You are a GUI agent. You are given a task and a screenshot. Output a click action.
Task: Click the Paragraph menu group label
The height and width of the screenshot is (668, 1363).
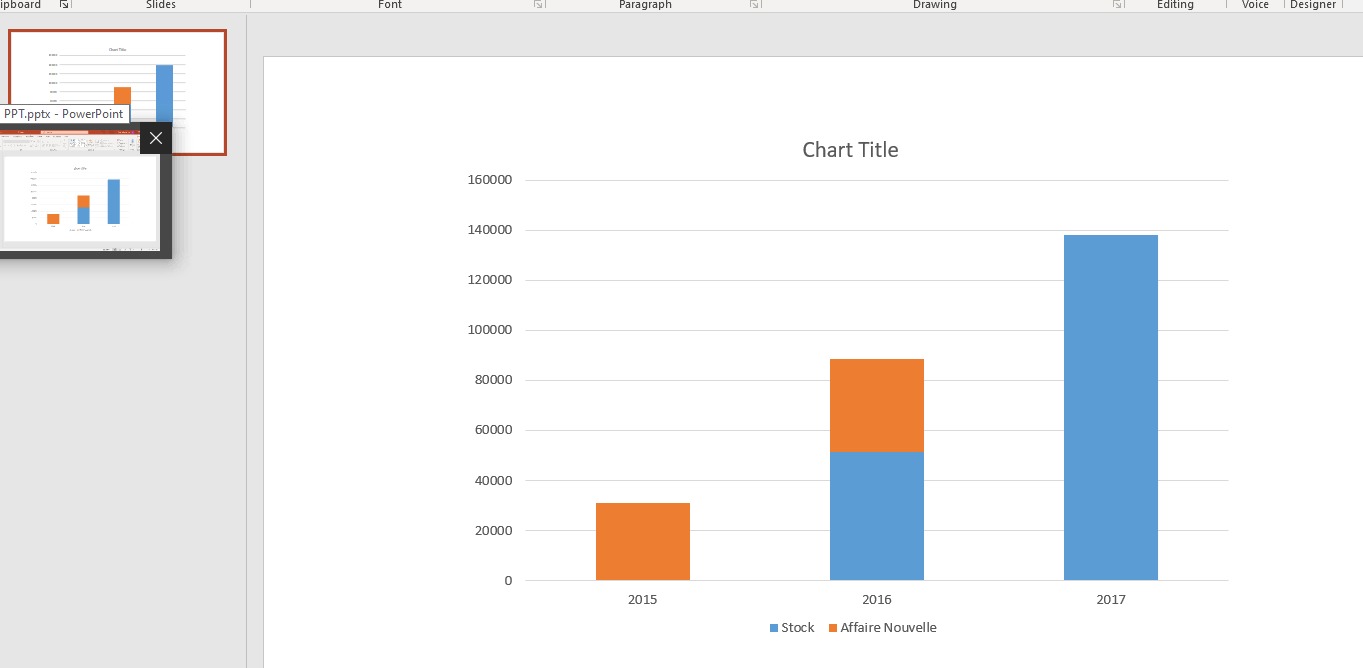pyautogui.click(x=645, y=4)
